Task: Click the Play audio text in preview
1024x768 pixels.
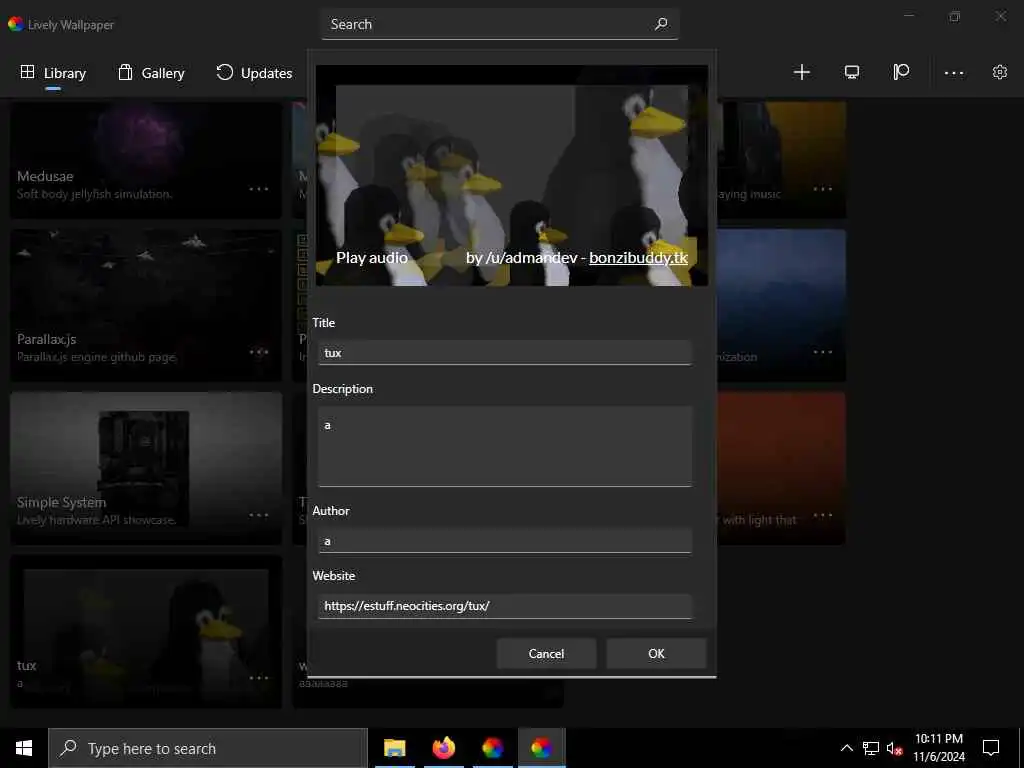Action: tap(372, 258)
